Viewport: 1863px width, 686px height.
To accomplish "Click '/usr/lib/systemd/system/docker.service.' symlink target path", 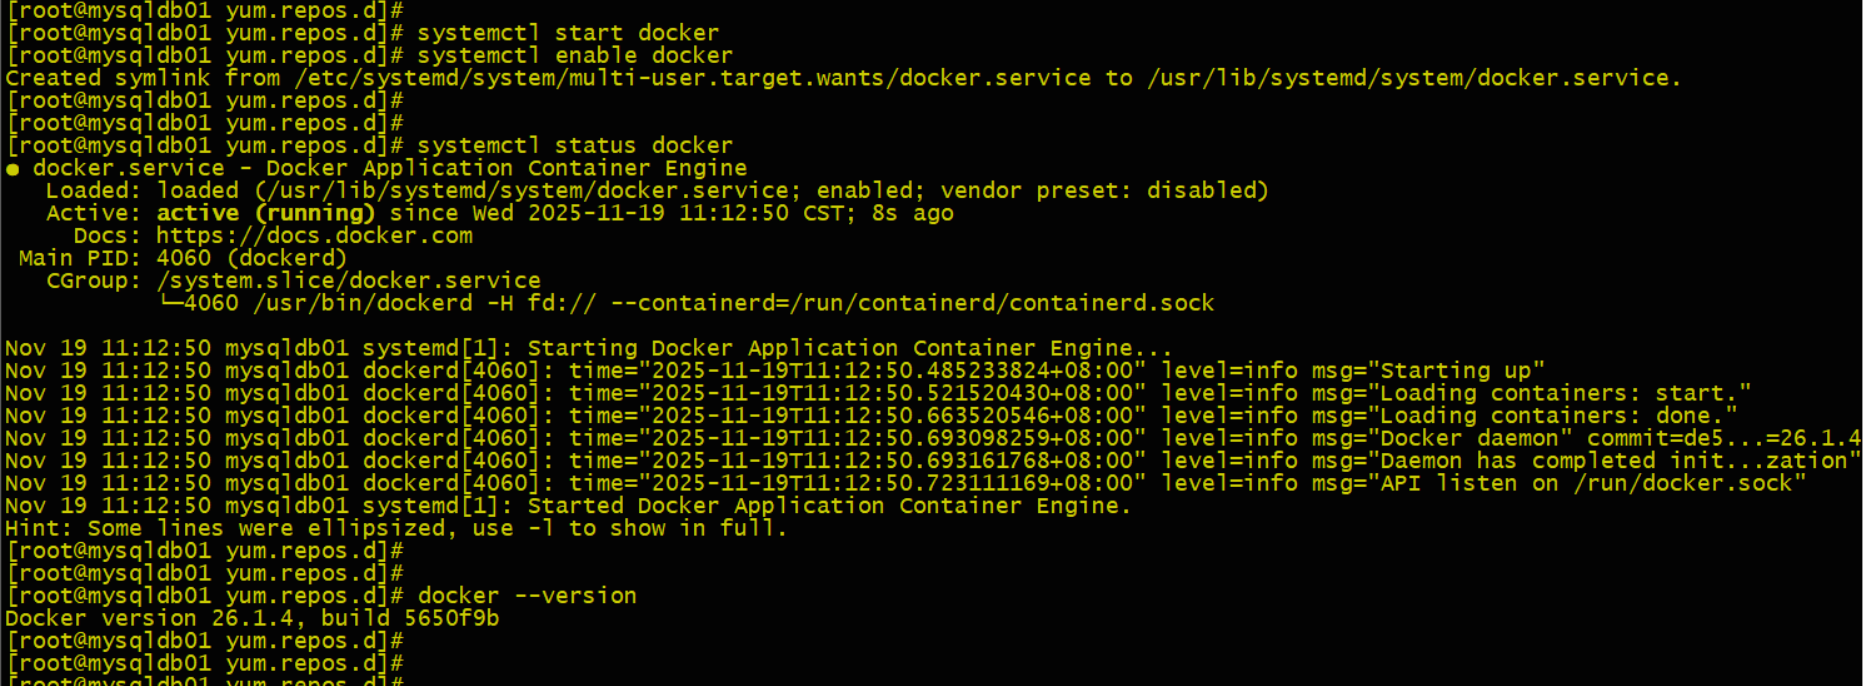I will click(1414, 78).
